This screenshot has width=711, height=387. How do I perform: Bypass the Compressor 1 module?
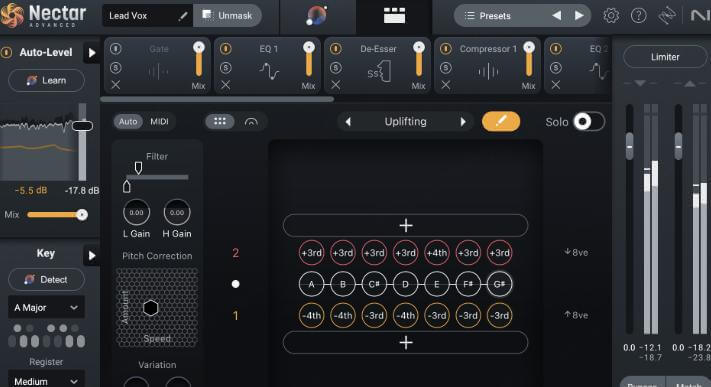446,49
